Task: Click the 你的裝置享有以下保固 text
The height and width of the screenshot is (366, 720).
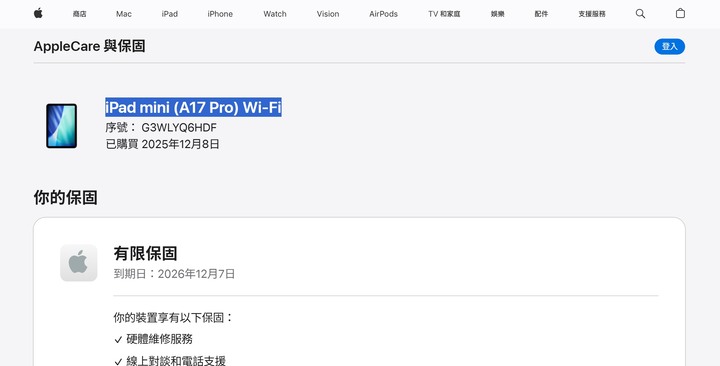Action: point(174,317)
